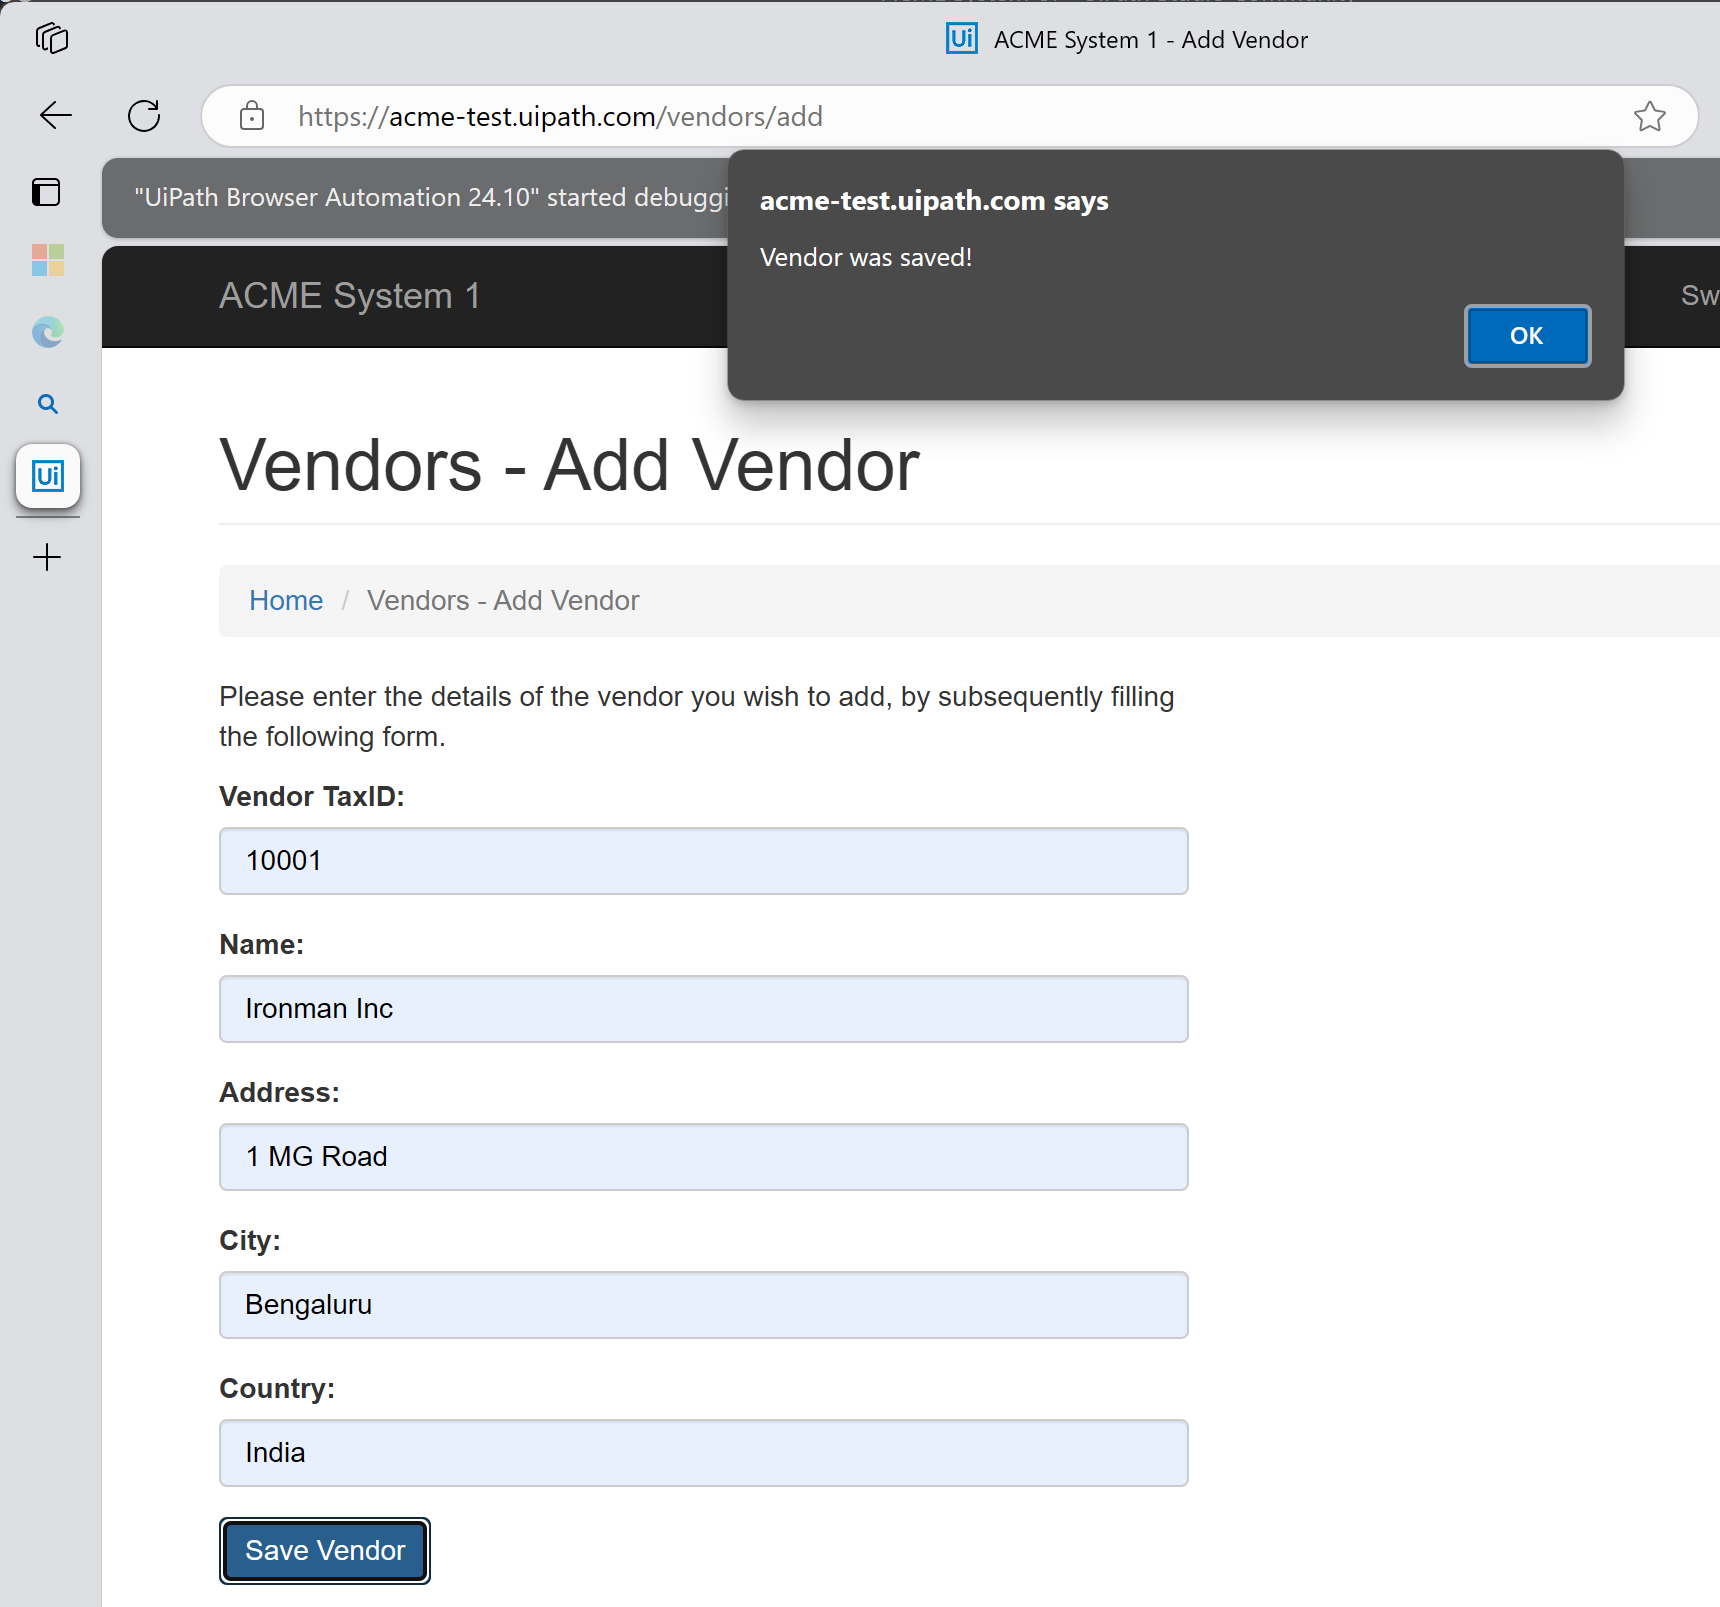Screen dimensions: 1720x1607
Task: Click the address bar URL
Action: (x=560, y=117)
